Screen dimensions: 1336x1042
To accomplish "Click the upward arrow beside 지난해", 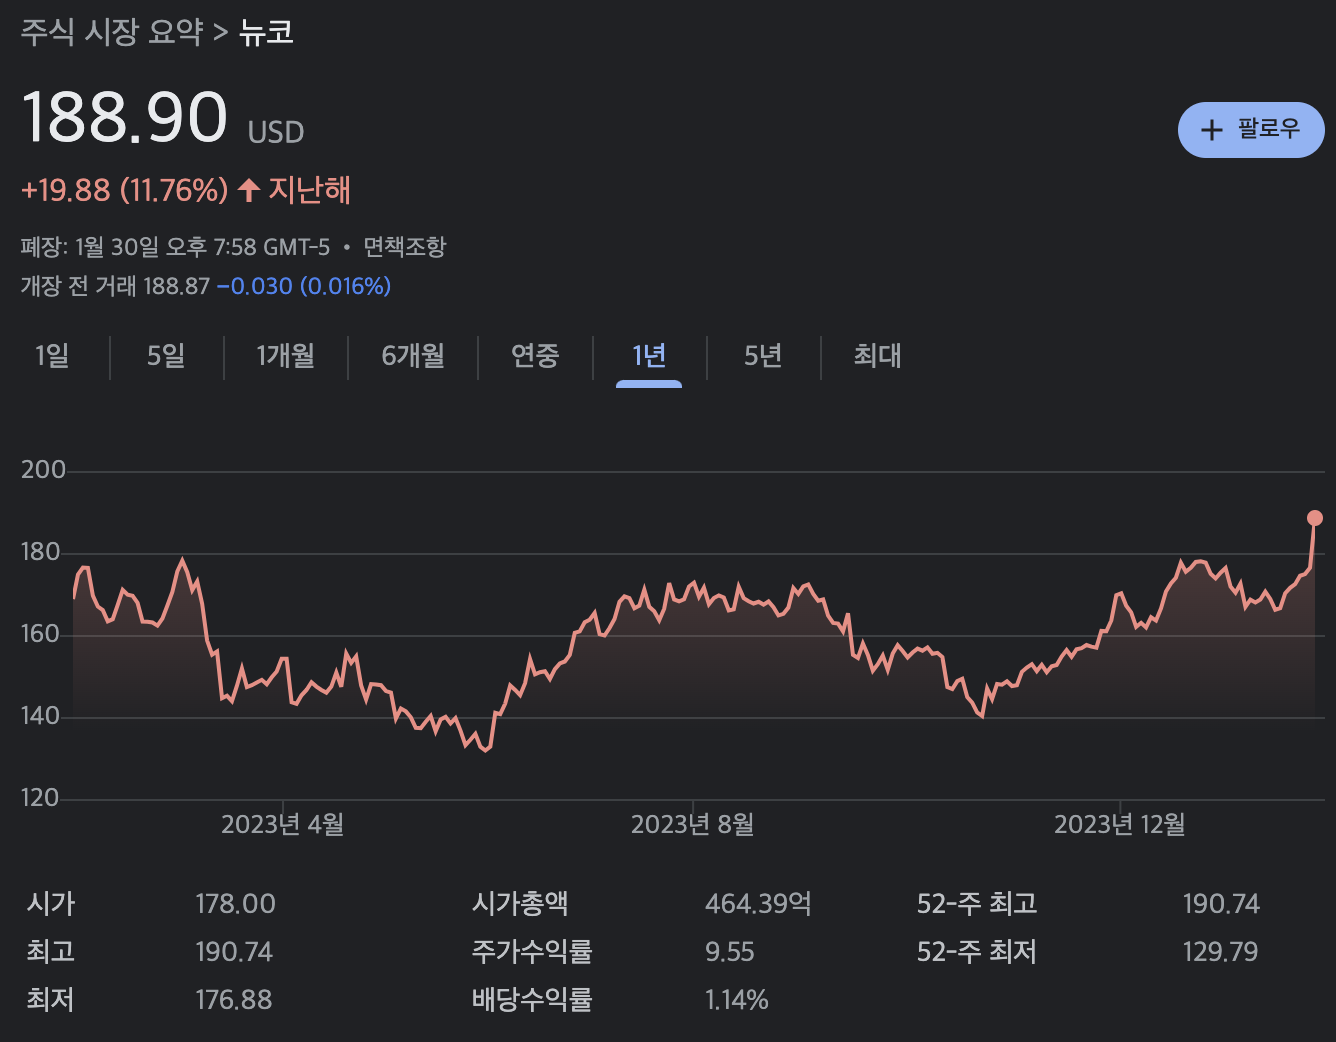I will click(x=249, y=189).
